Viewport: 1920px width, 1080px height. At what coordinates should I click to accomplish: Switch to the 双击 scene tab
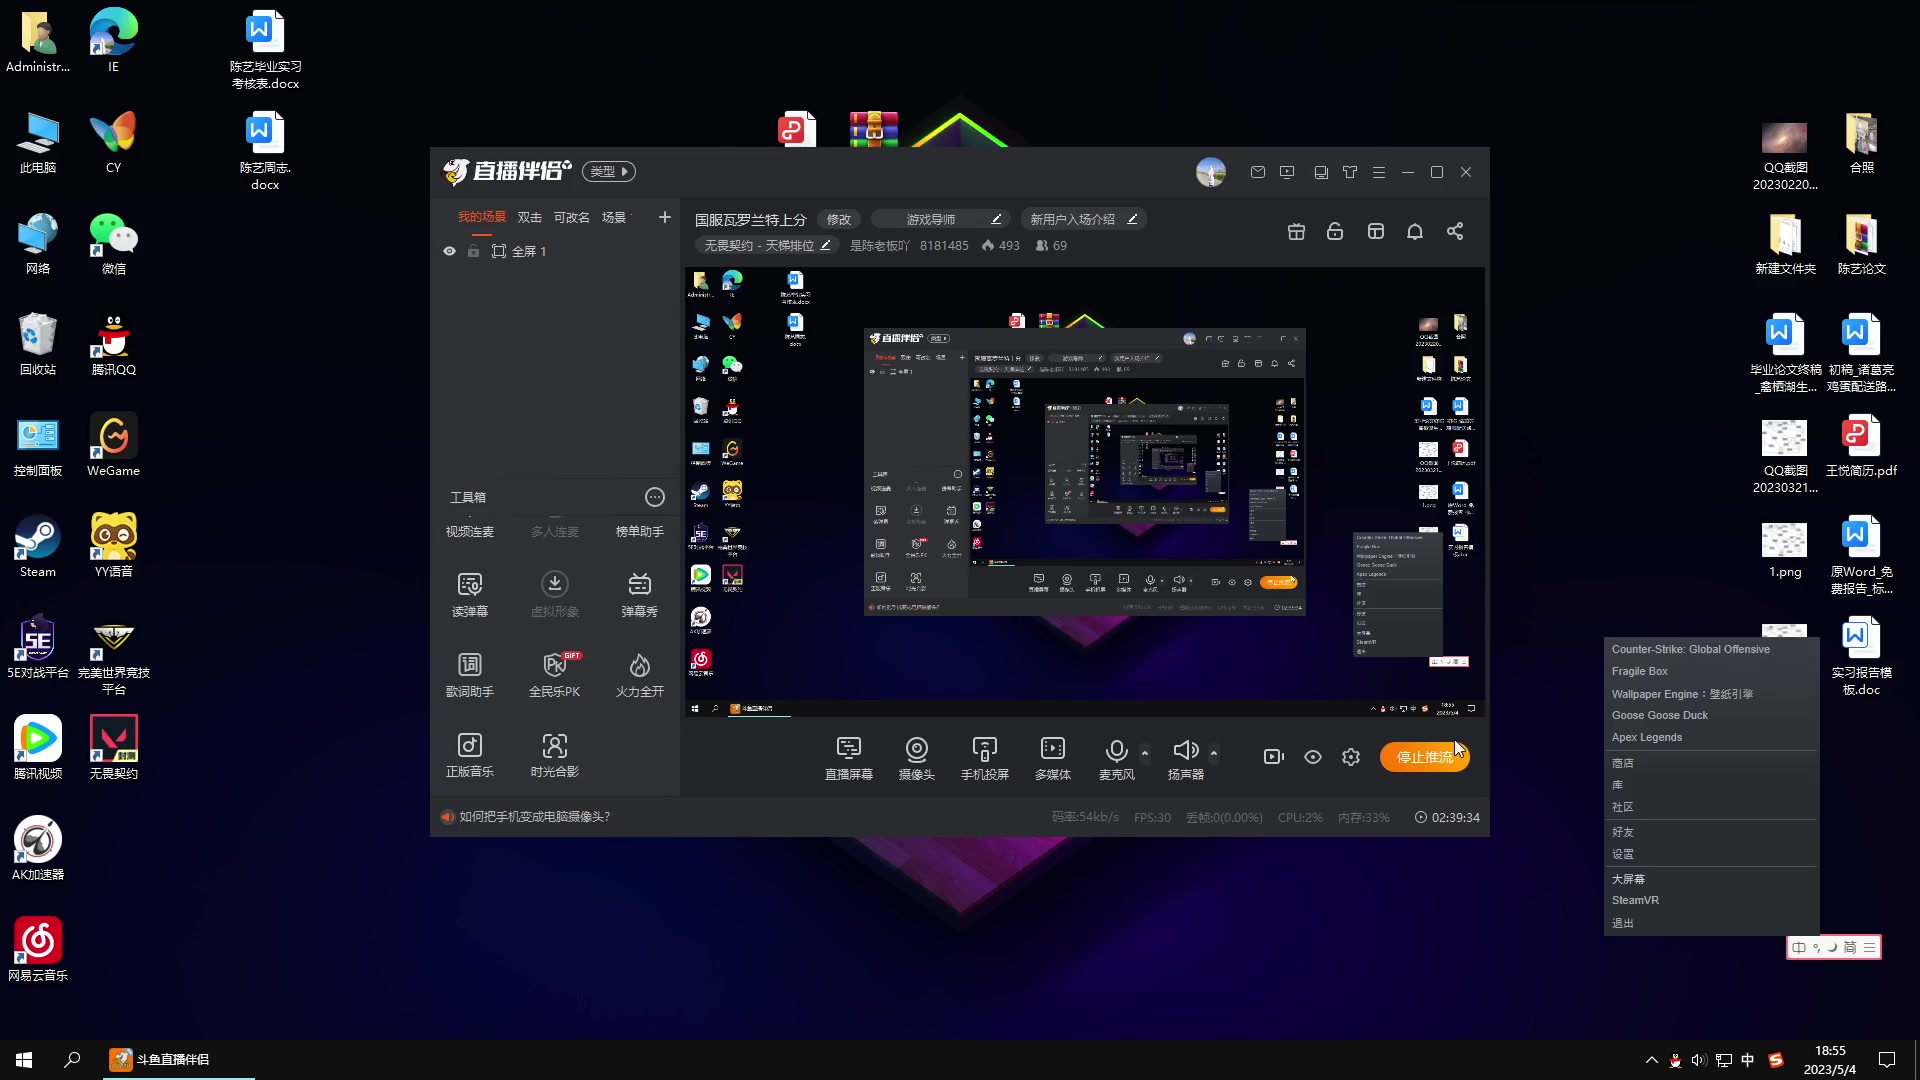pyautogui.click(x=529, y=217)
